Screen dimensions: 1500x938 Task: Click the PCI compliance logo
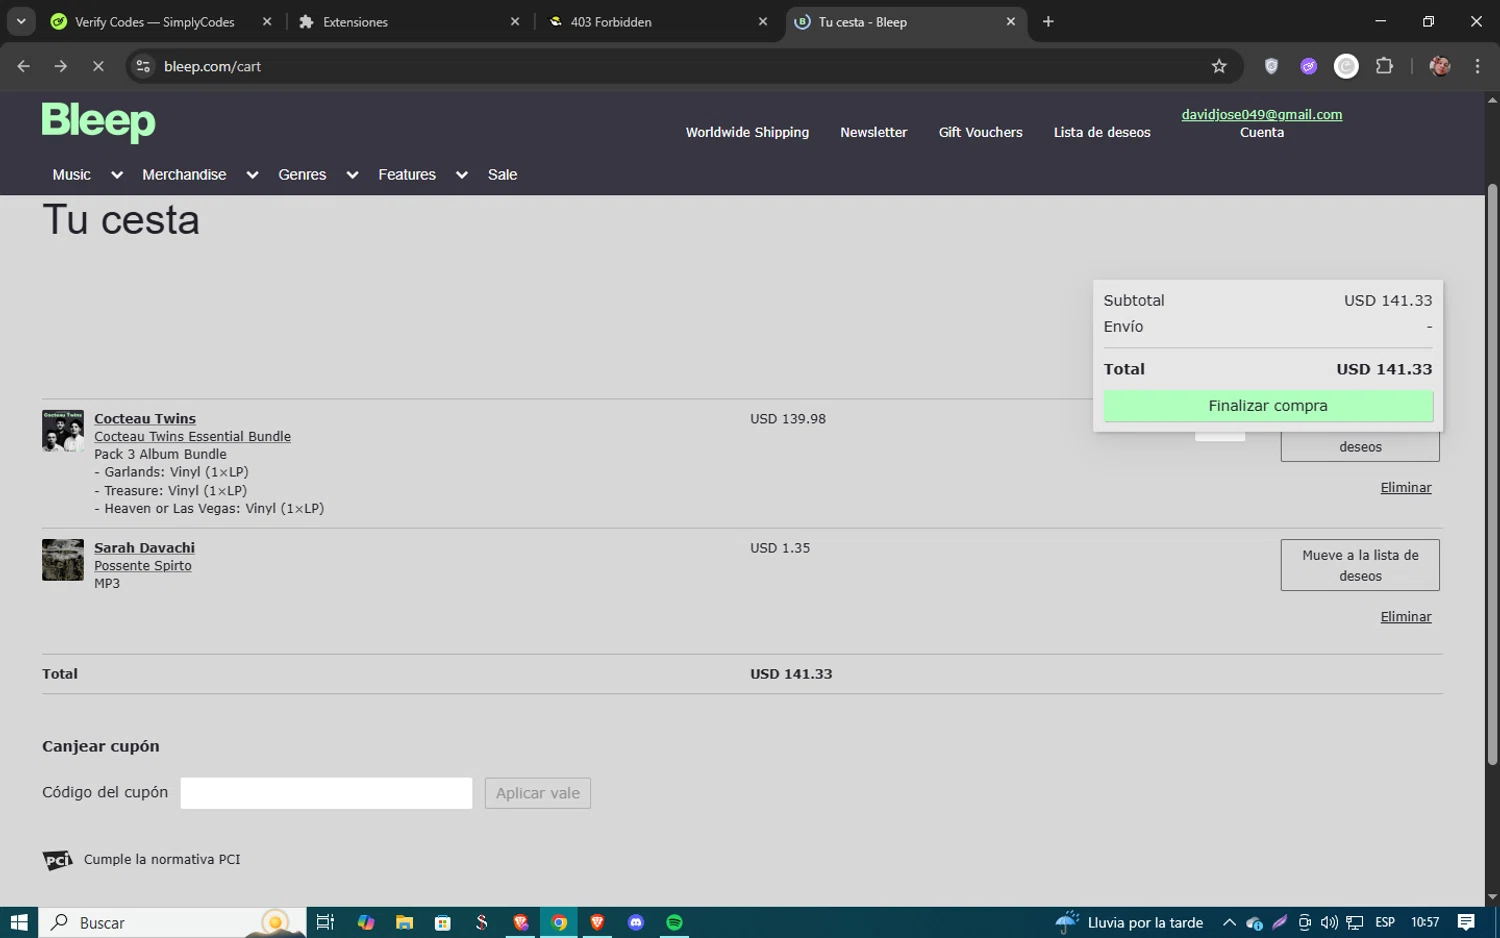coord(58,860)
